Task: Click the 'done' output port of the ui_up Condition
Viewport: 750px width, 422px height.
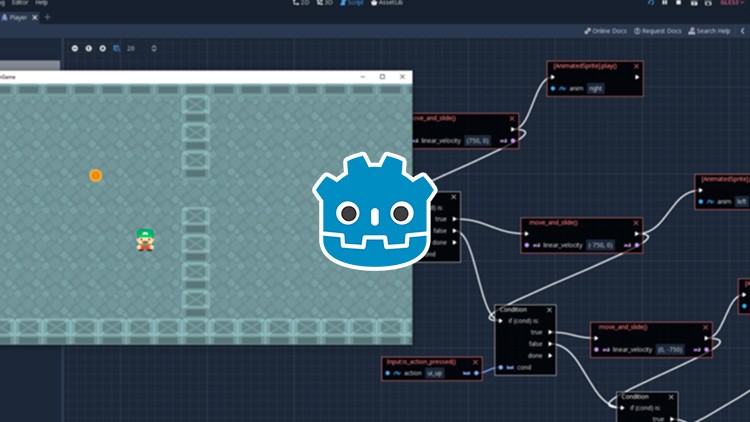Action: pyautogui.click(x=551, y=355)
